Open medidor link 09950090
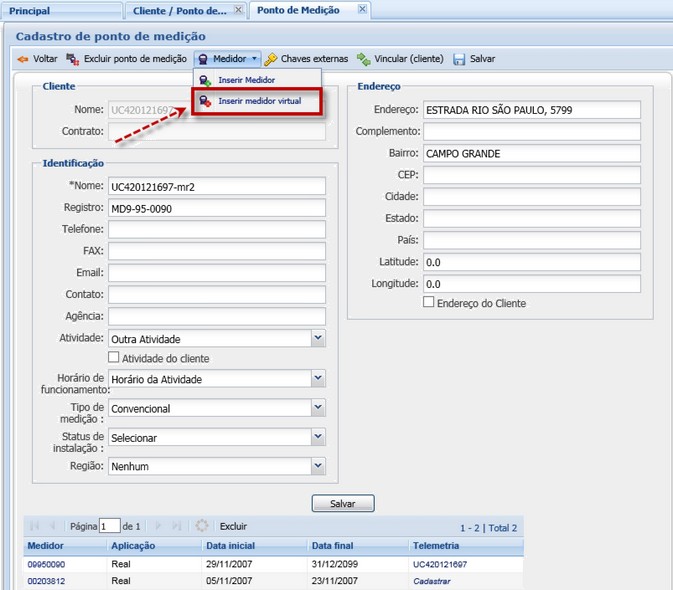This screenshot has height=590, width=673. [x=46, y=565]
